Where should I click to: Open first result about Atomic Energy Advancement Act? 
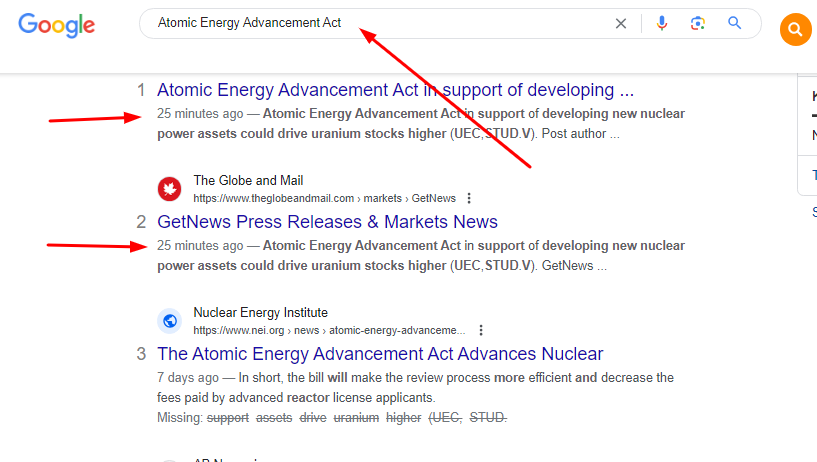395,90
